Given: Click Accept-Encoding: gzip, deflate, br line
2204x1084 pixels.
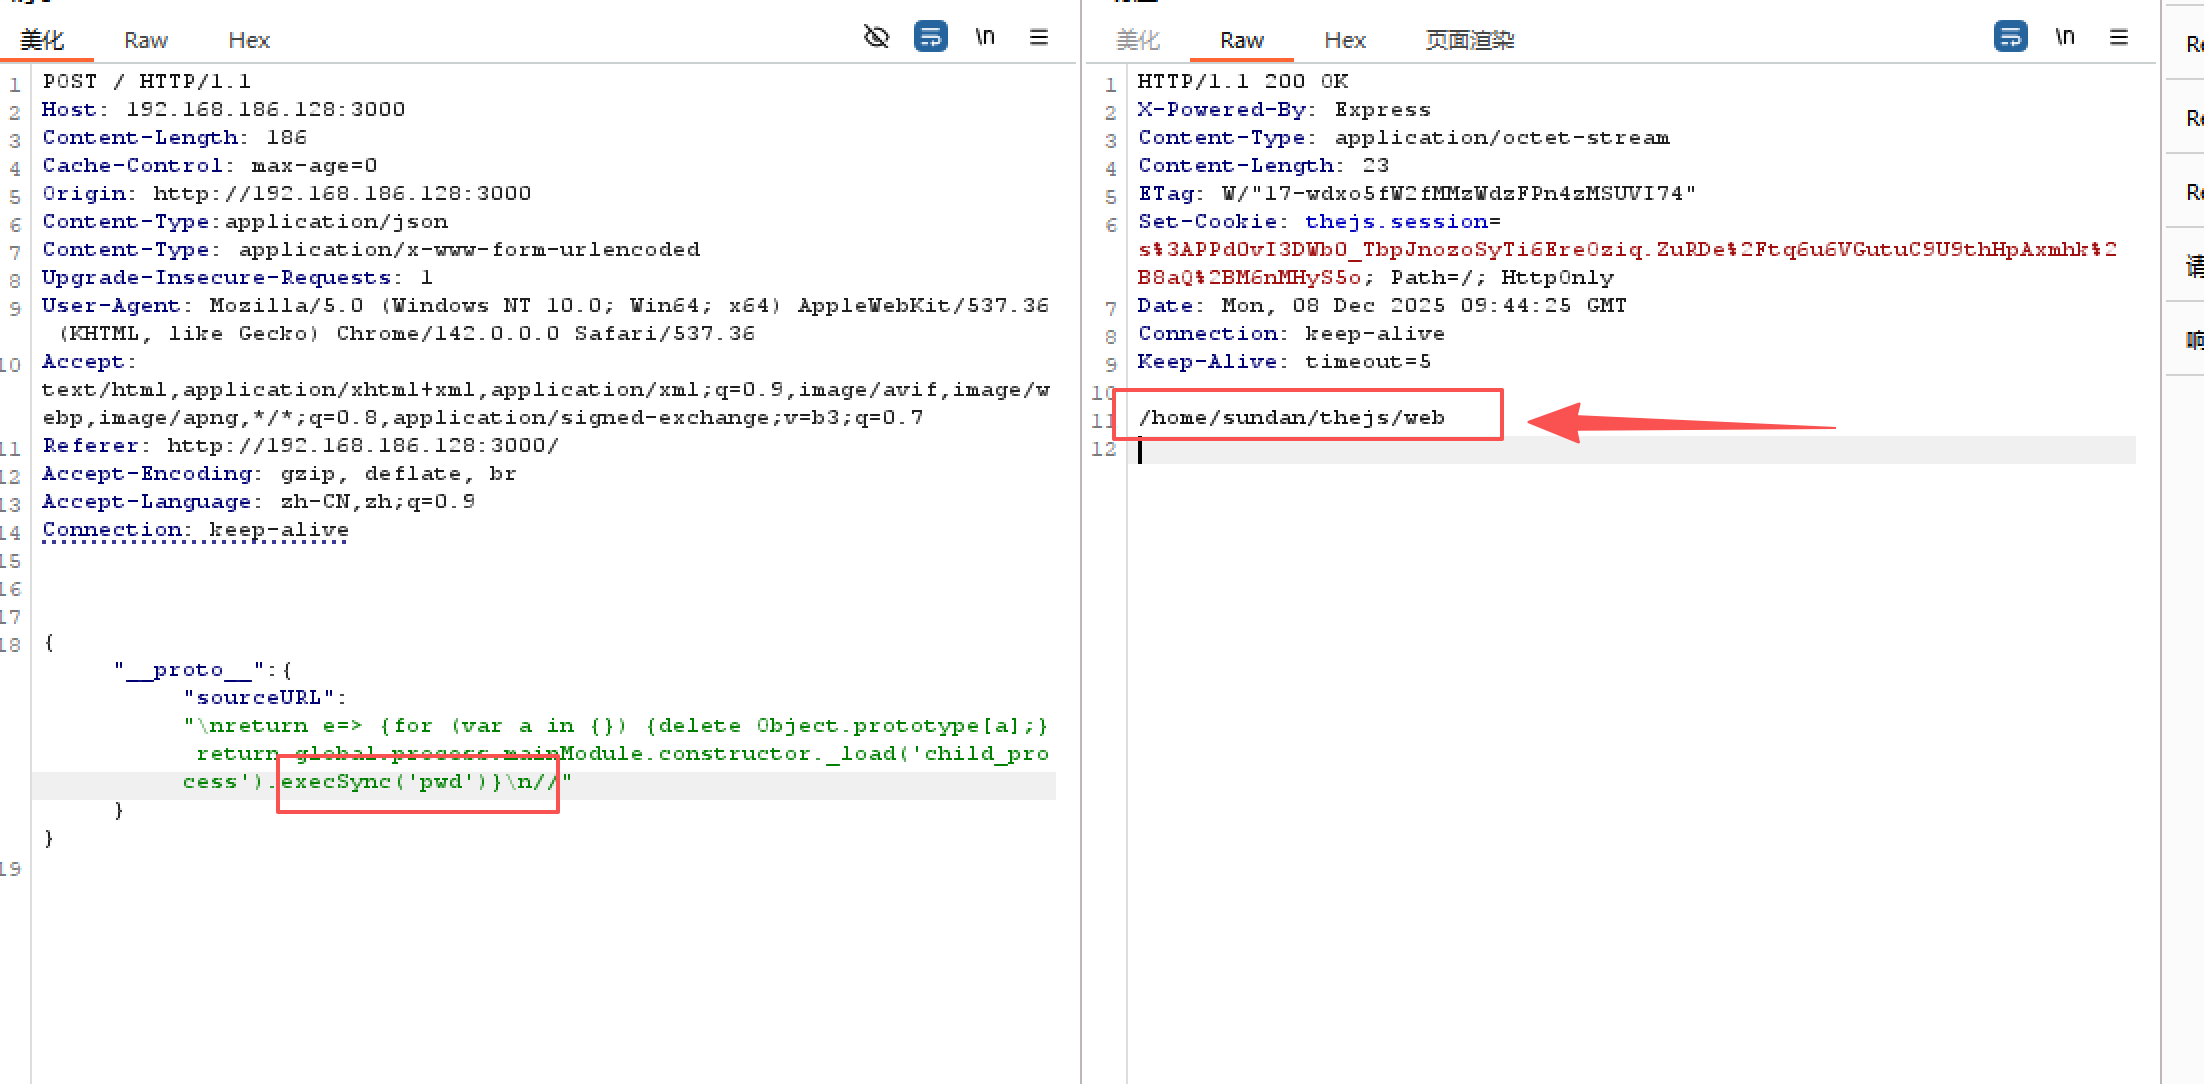Looking at the screenshot, I should point(279,473).
